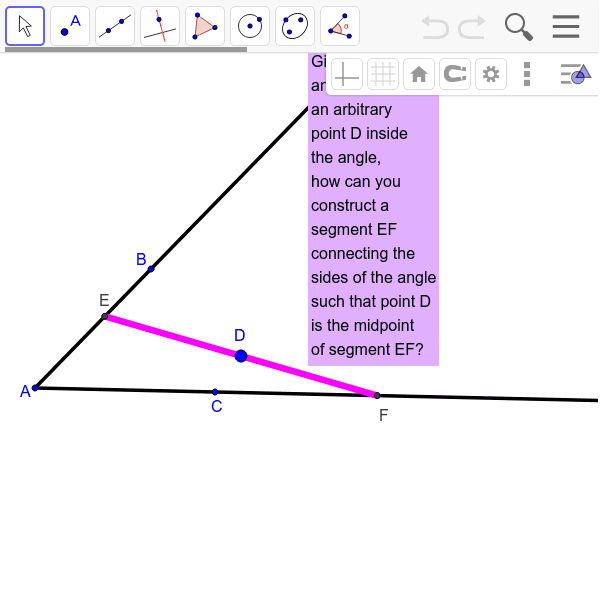Select the Point tool
Image resolution: width=600 pixels, height=600 pixels.
pyautogui.click(x=70, y=26)
